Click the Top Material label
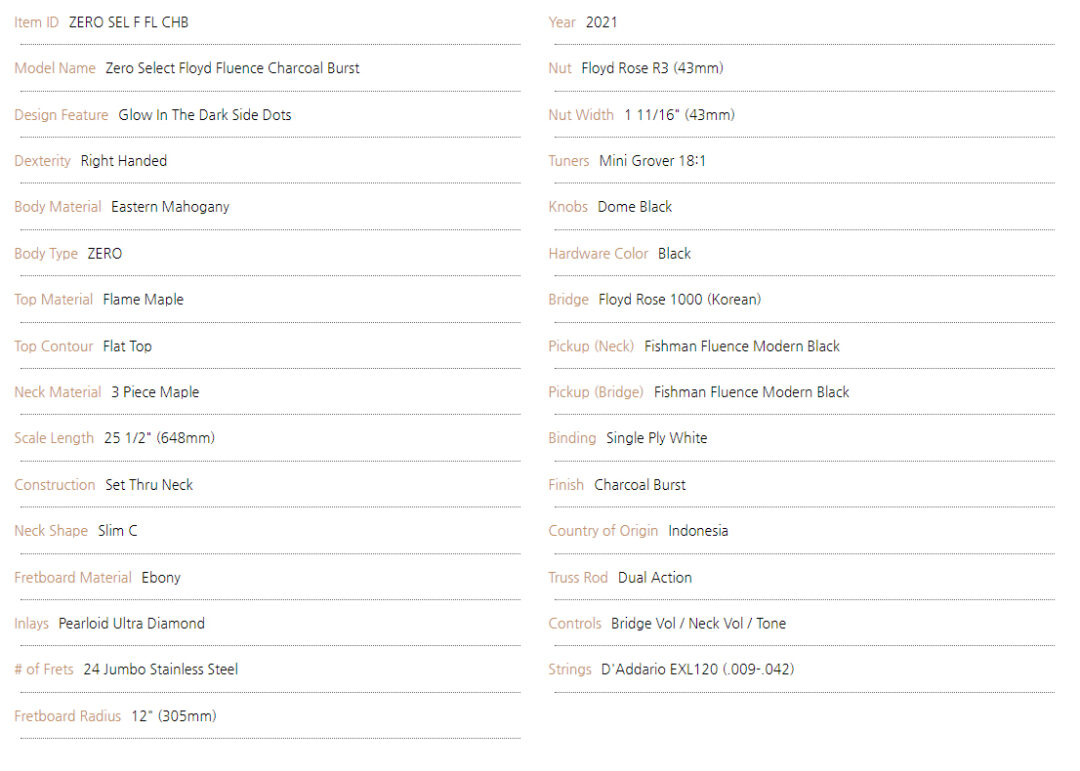 (x=54, y=300)
